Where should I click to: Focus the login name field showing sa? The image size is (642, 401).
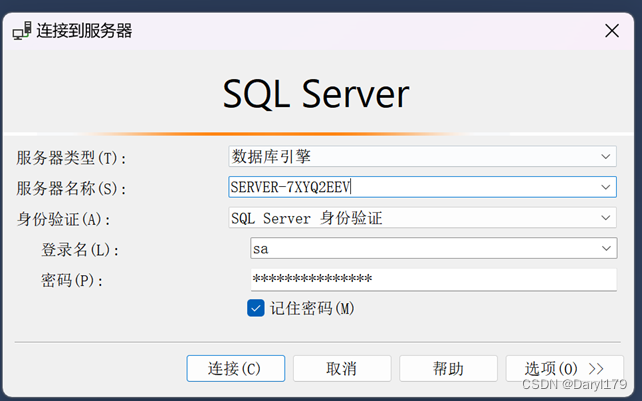point(434,248)
